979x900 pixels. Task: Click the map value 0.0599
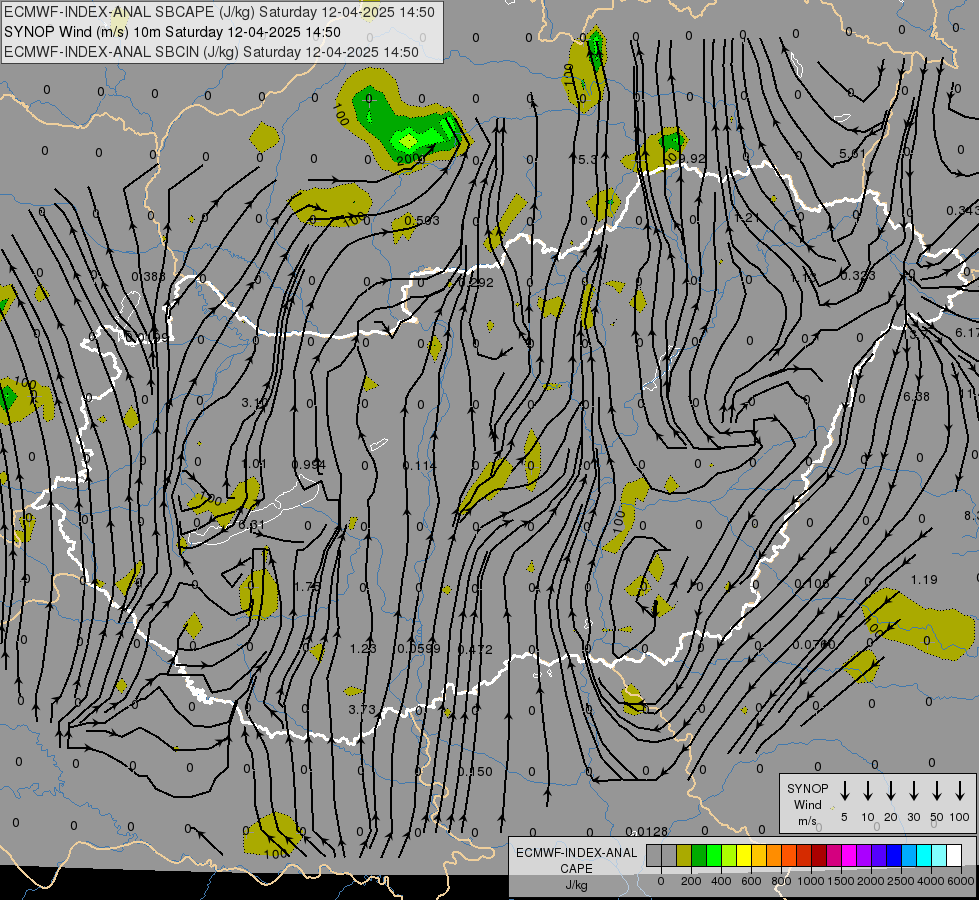[419, 649]
